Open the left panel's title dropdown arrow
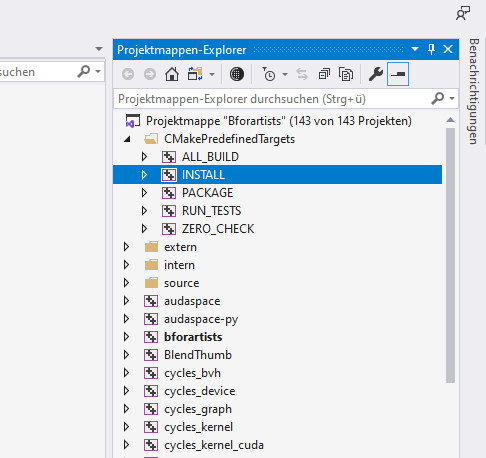This screenshot has height=458, width=486. click(x=99, y=49)
